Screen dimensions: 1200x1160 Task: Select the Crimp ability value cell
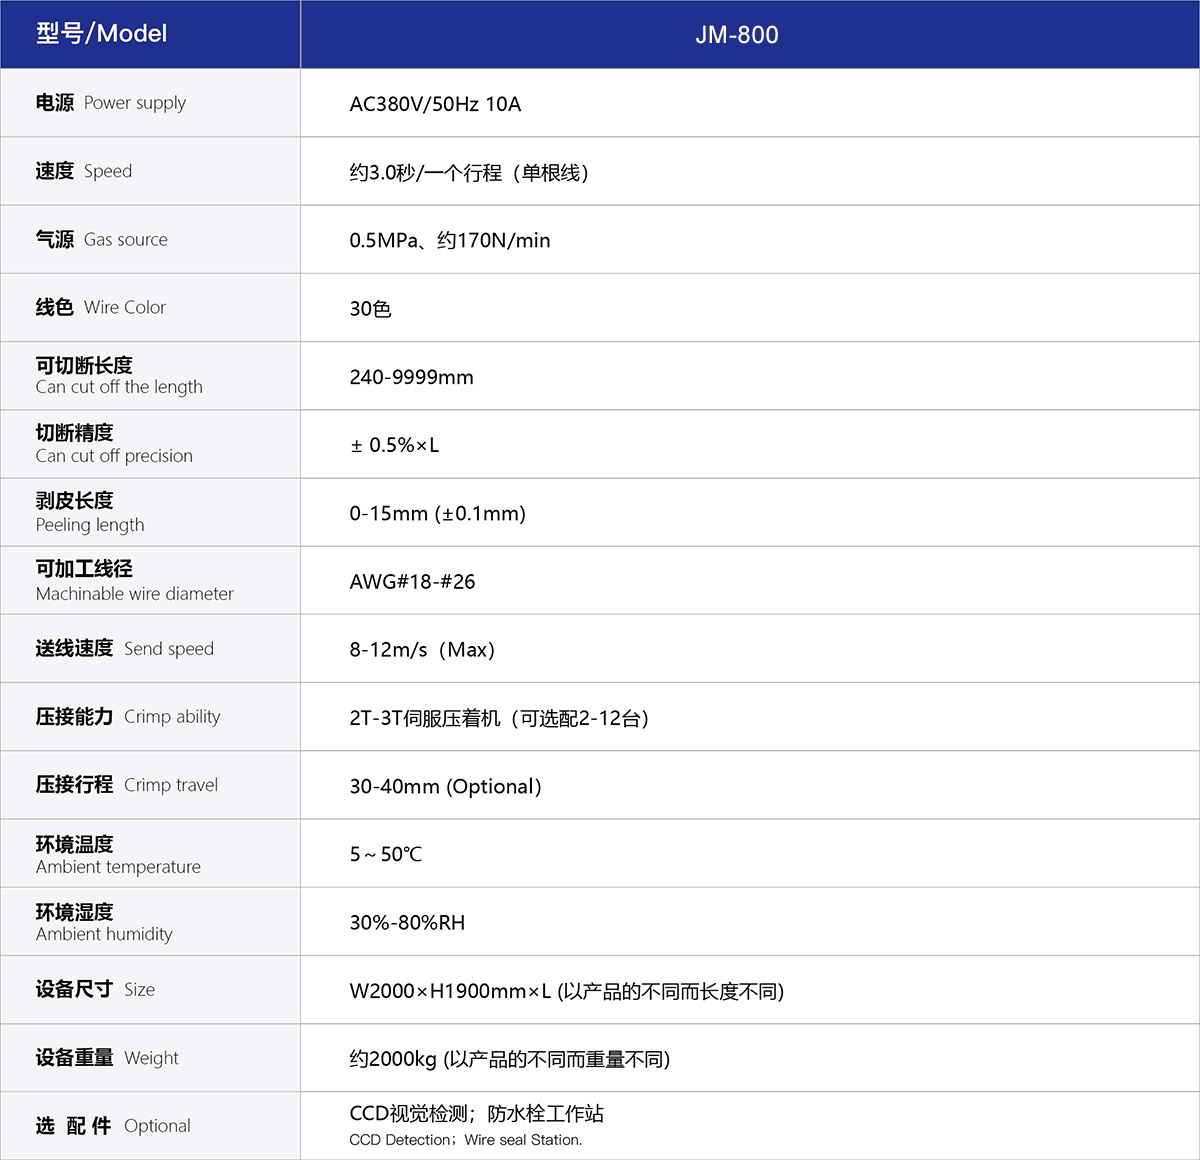tap(498, 717)
